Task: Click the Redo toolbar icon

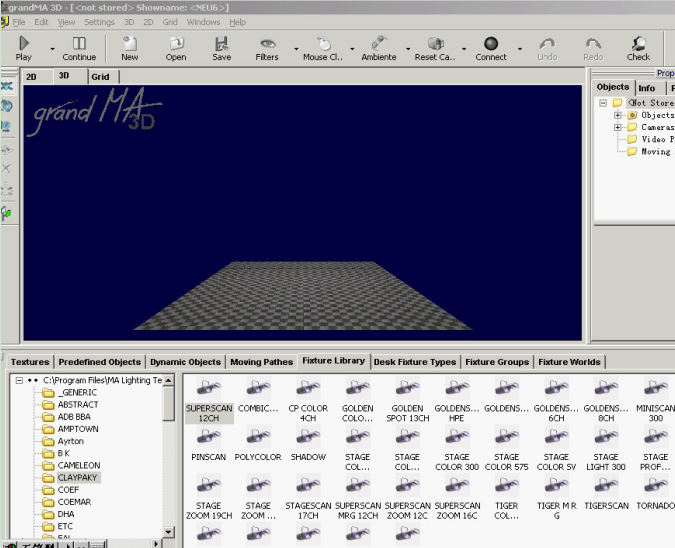Action: (x=593, y=48)
